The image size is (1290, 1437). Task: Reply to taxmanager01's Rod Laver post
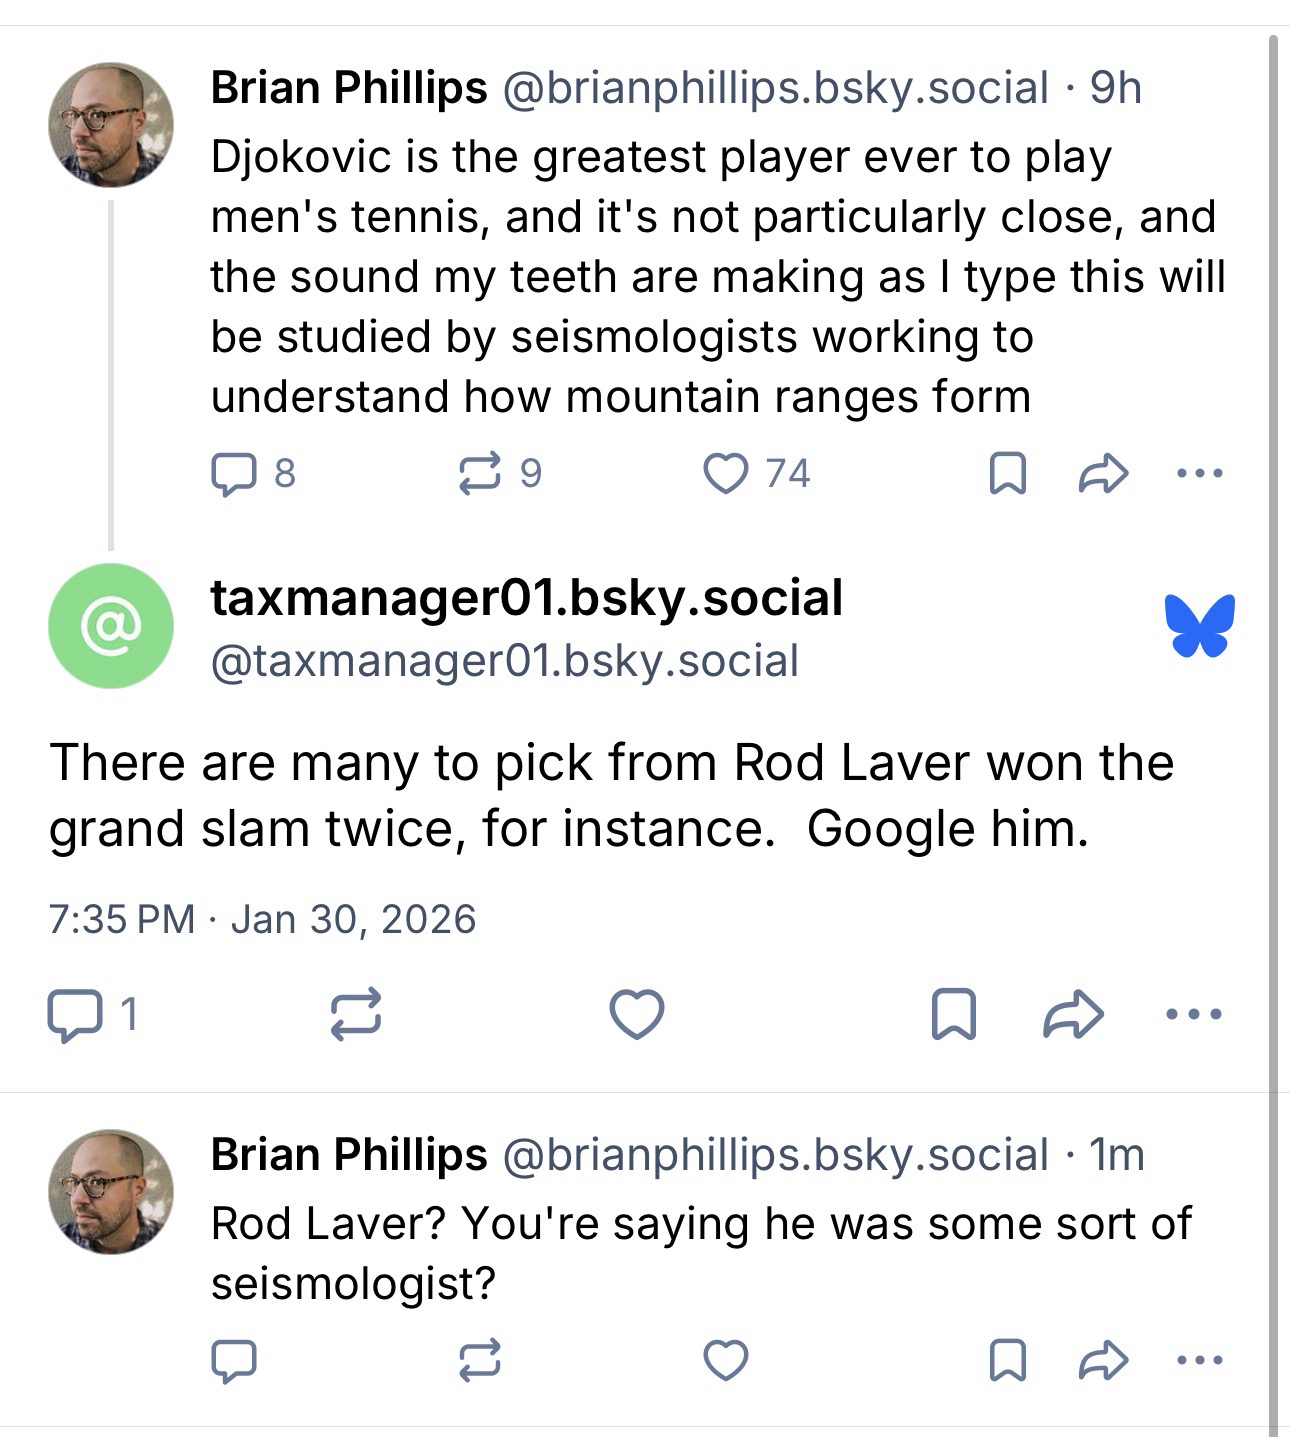point(74,1016)
